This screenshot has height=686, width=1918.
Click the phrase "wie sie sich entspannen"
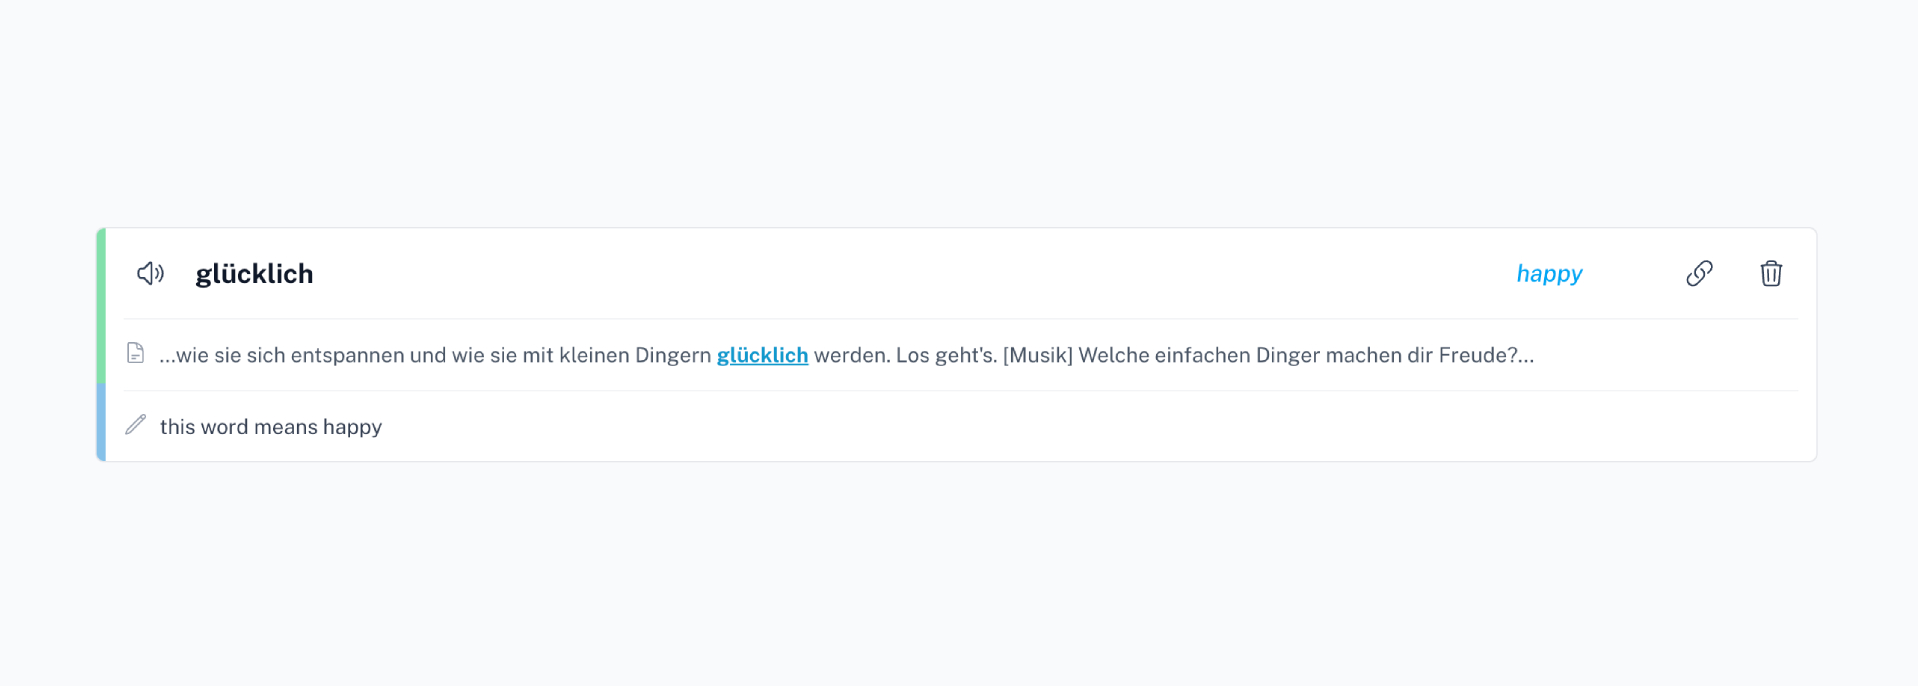pyautogui.click(x=290, y=355)
